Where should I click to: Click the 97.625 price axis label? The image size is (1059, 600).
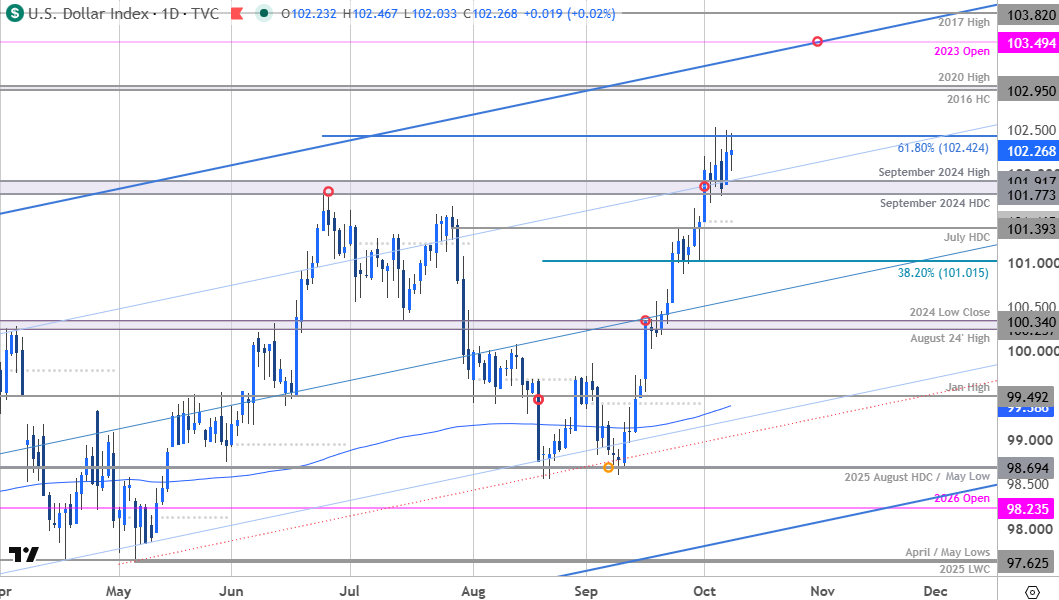[x=1028, y=562]
